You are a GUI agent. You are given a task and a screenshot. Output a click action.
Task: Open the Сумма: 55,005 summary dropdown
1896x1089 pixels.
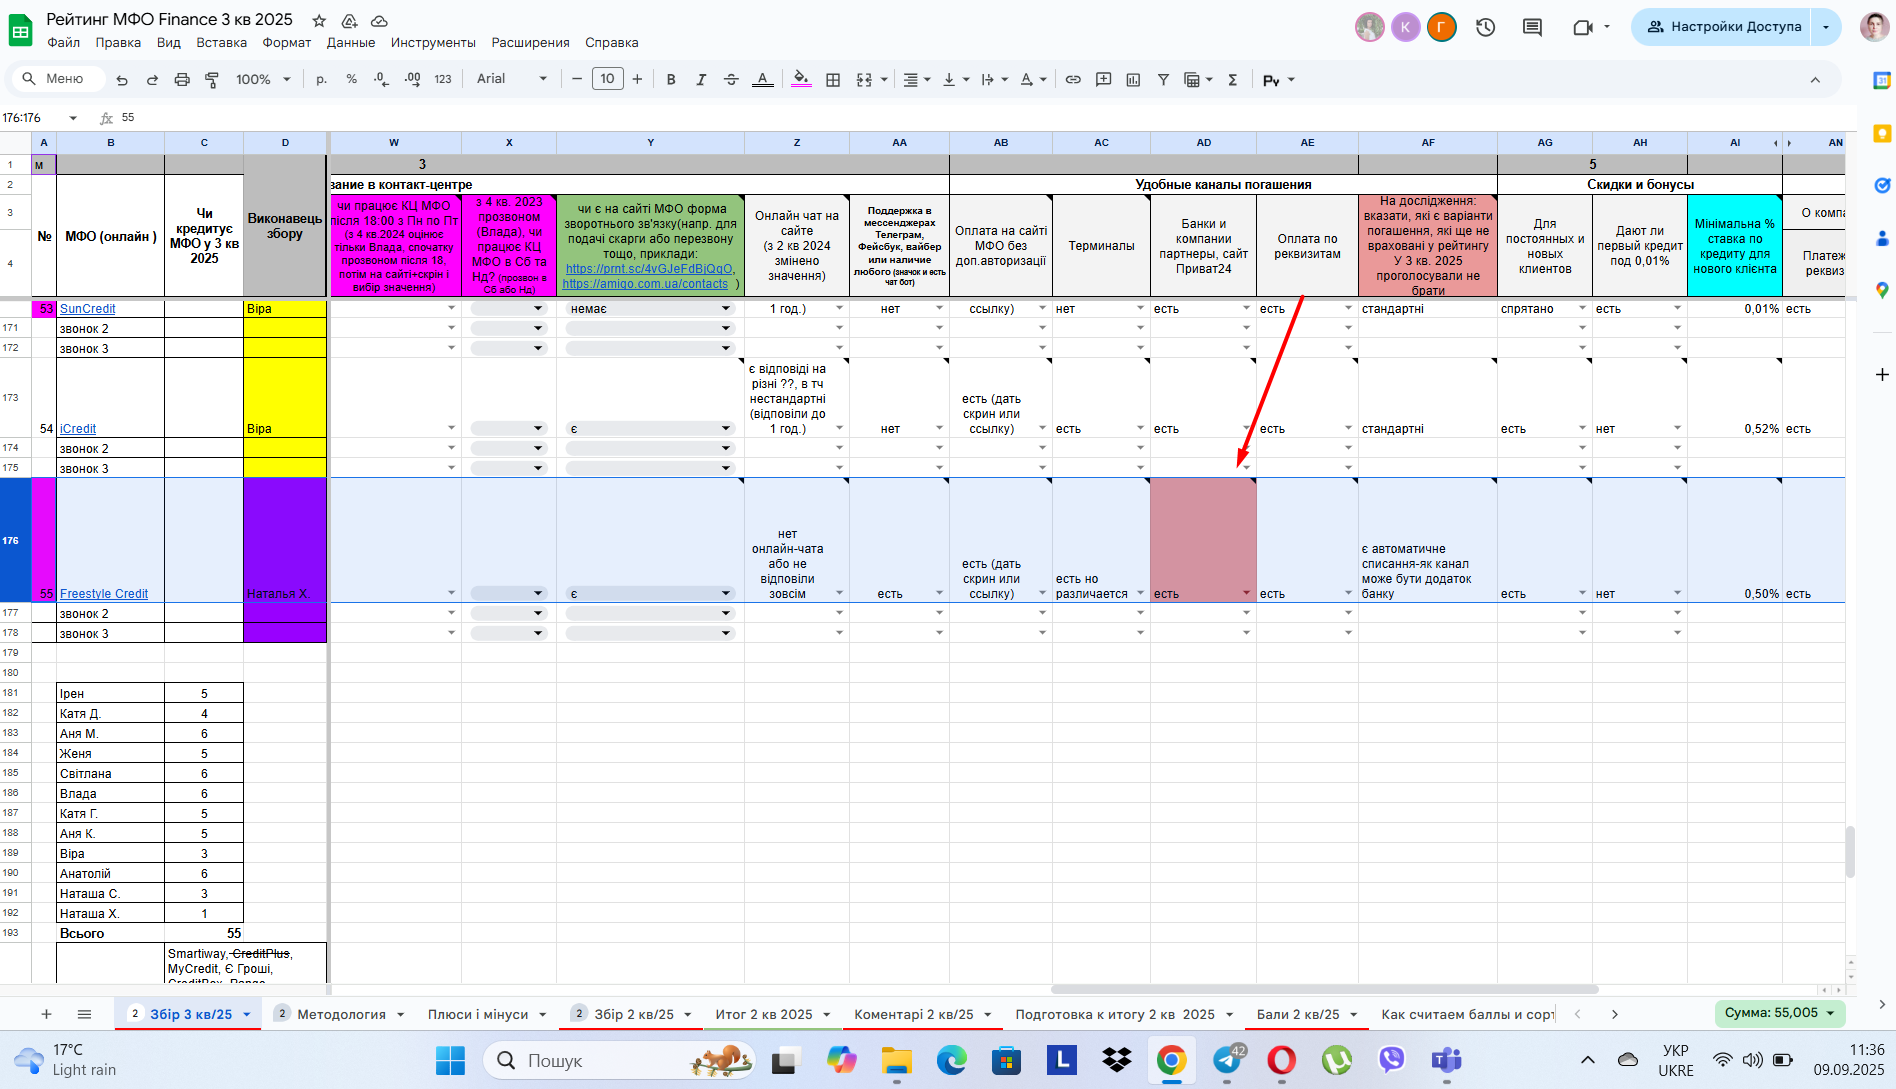pyautogui.click(x=1780, y=1013)
